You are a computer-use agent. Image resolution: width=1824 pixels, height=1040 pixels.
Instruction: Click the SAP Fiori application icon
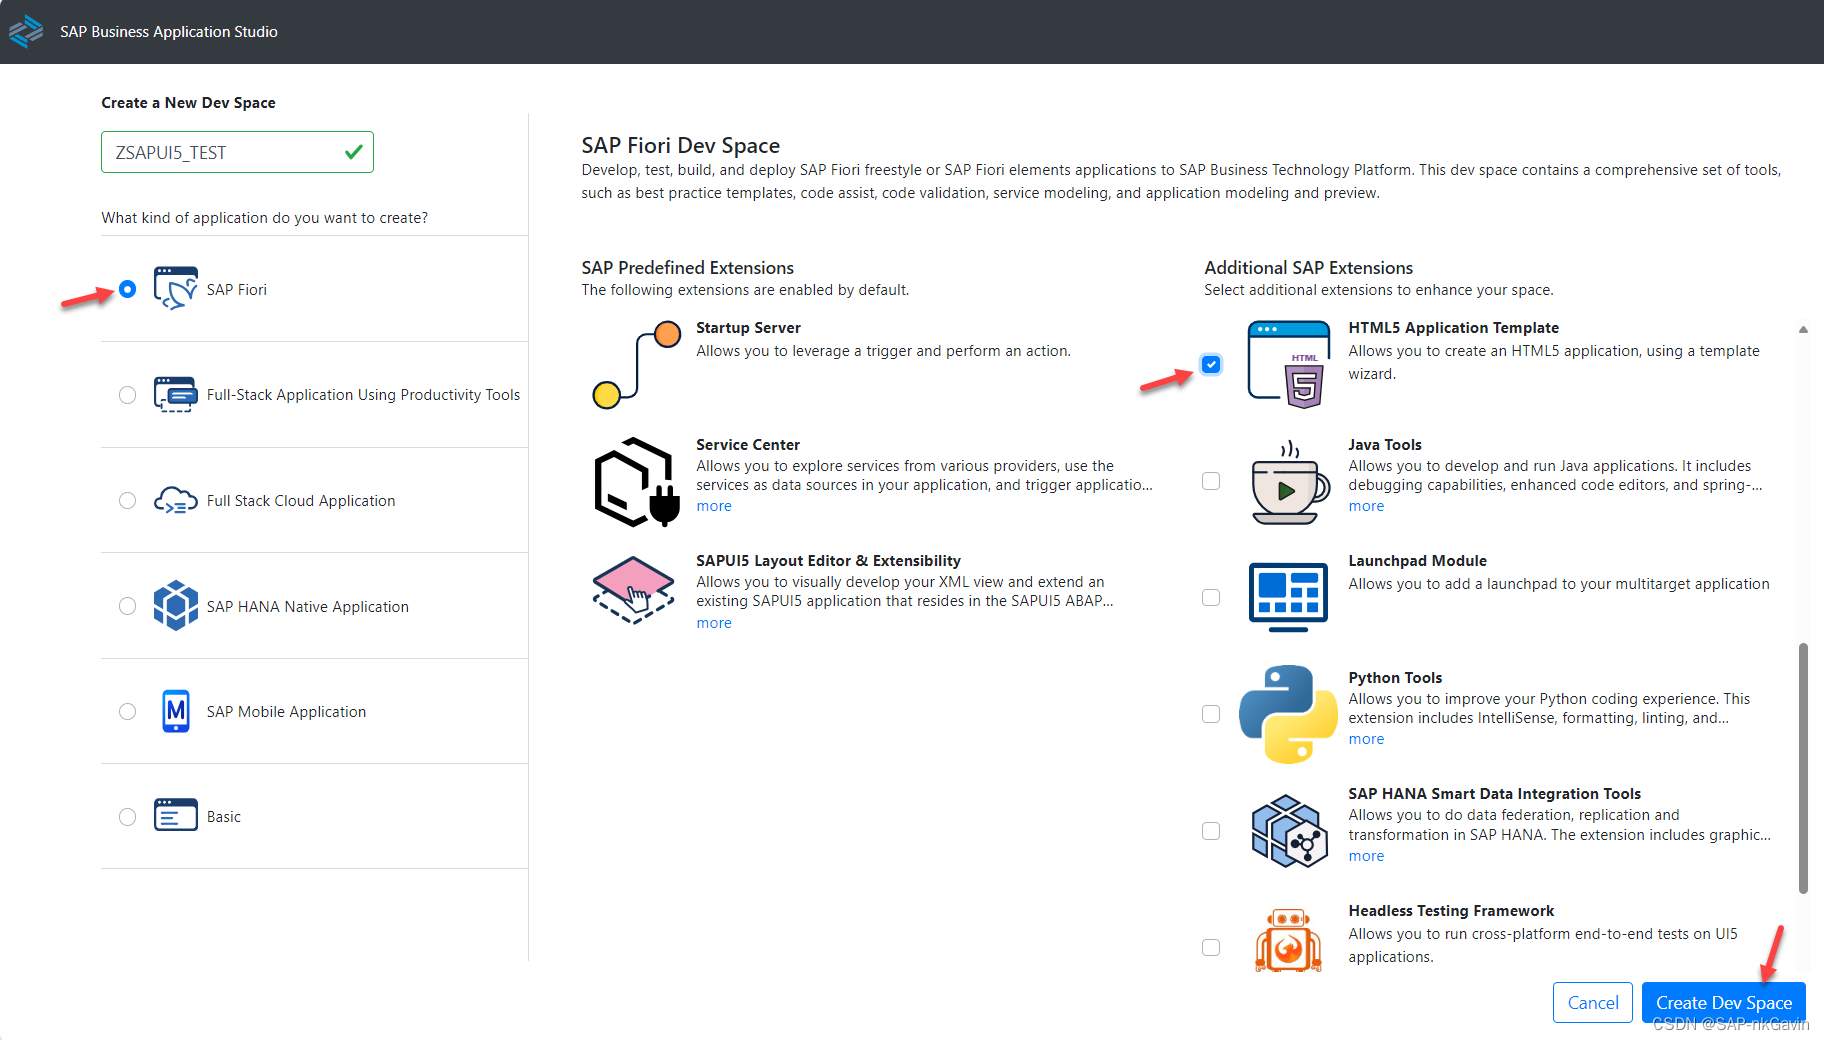click(175, 288)
